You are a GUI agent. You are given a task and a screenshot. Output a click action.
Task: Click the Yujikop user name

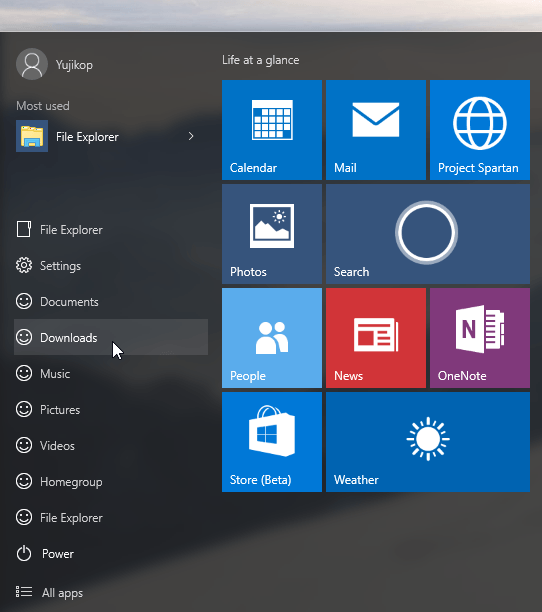point(74,65)
